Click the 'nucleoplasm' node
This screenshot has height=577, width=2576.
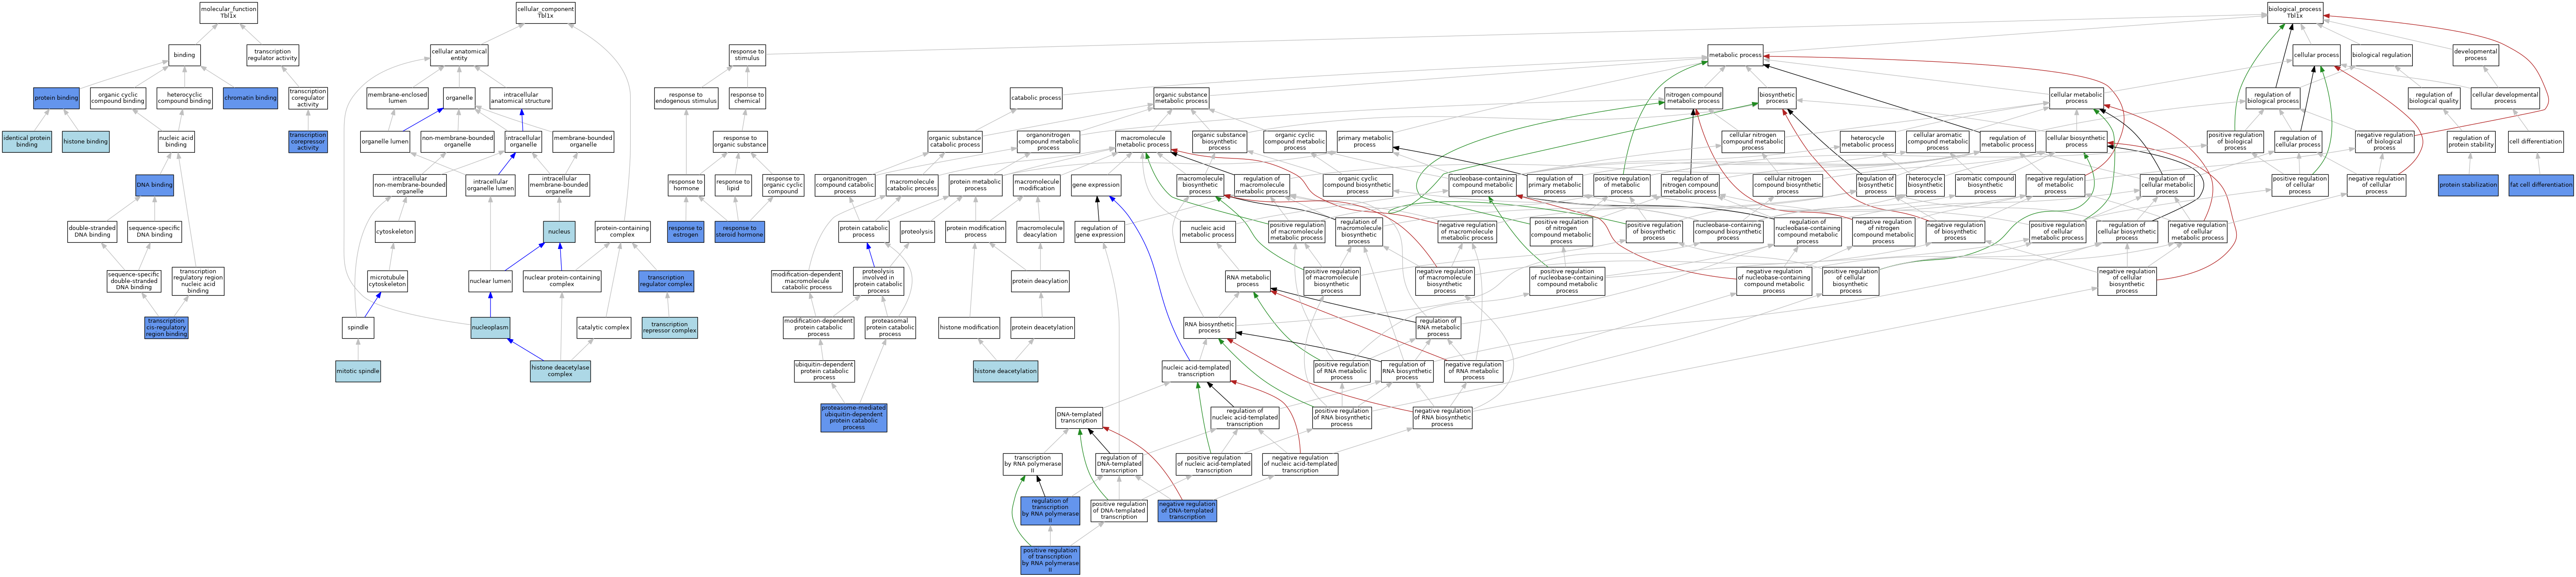pos(490,328)
